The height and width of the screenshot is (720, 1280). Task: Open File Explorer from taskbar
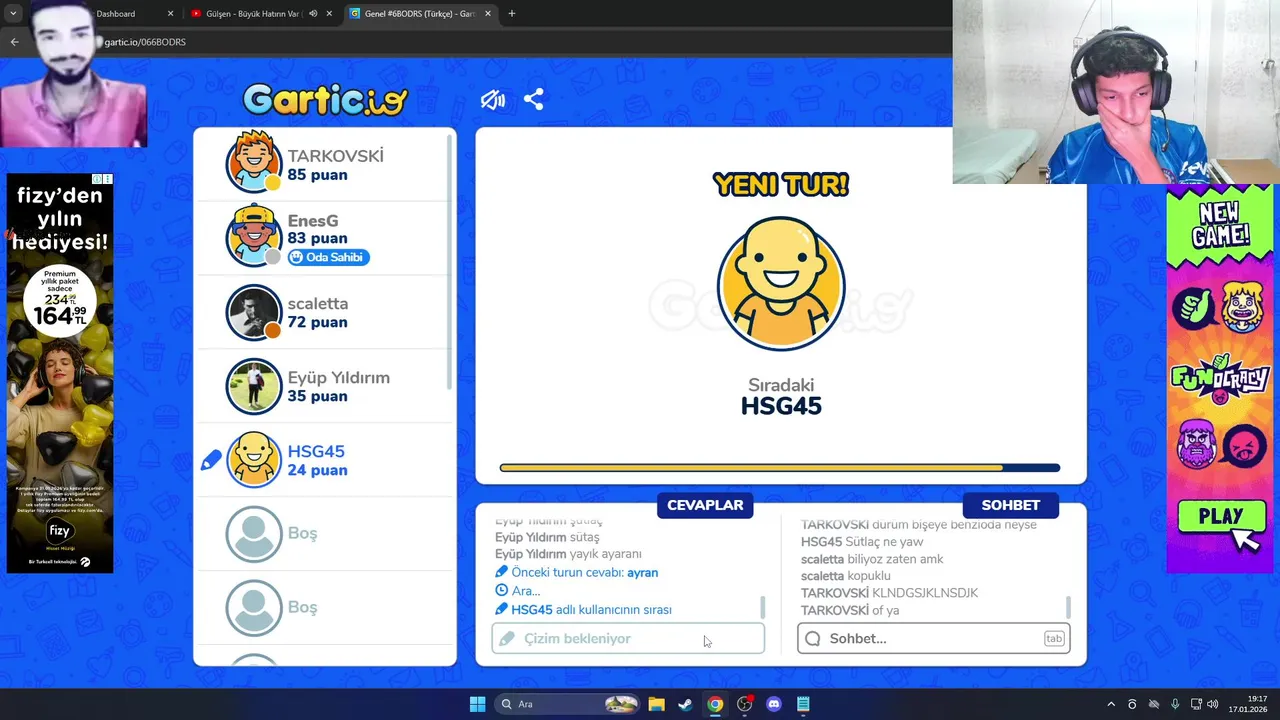tap(656, 704)
